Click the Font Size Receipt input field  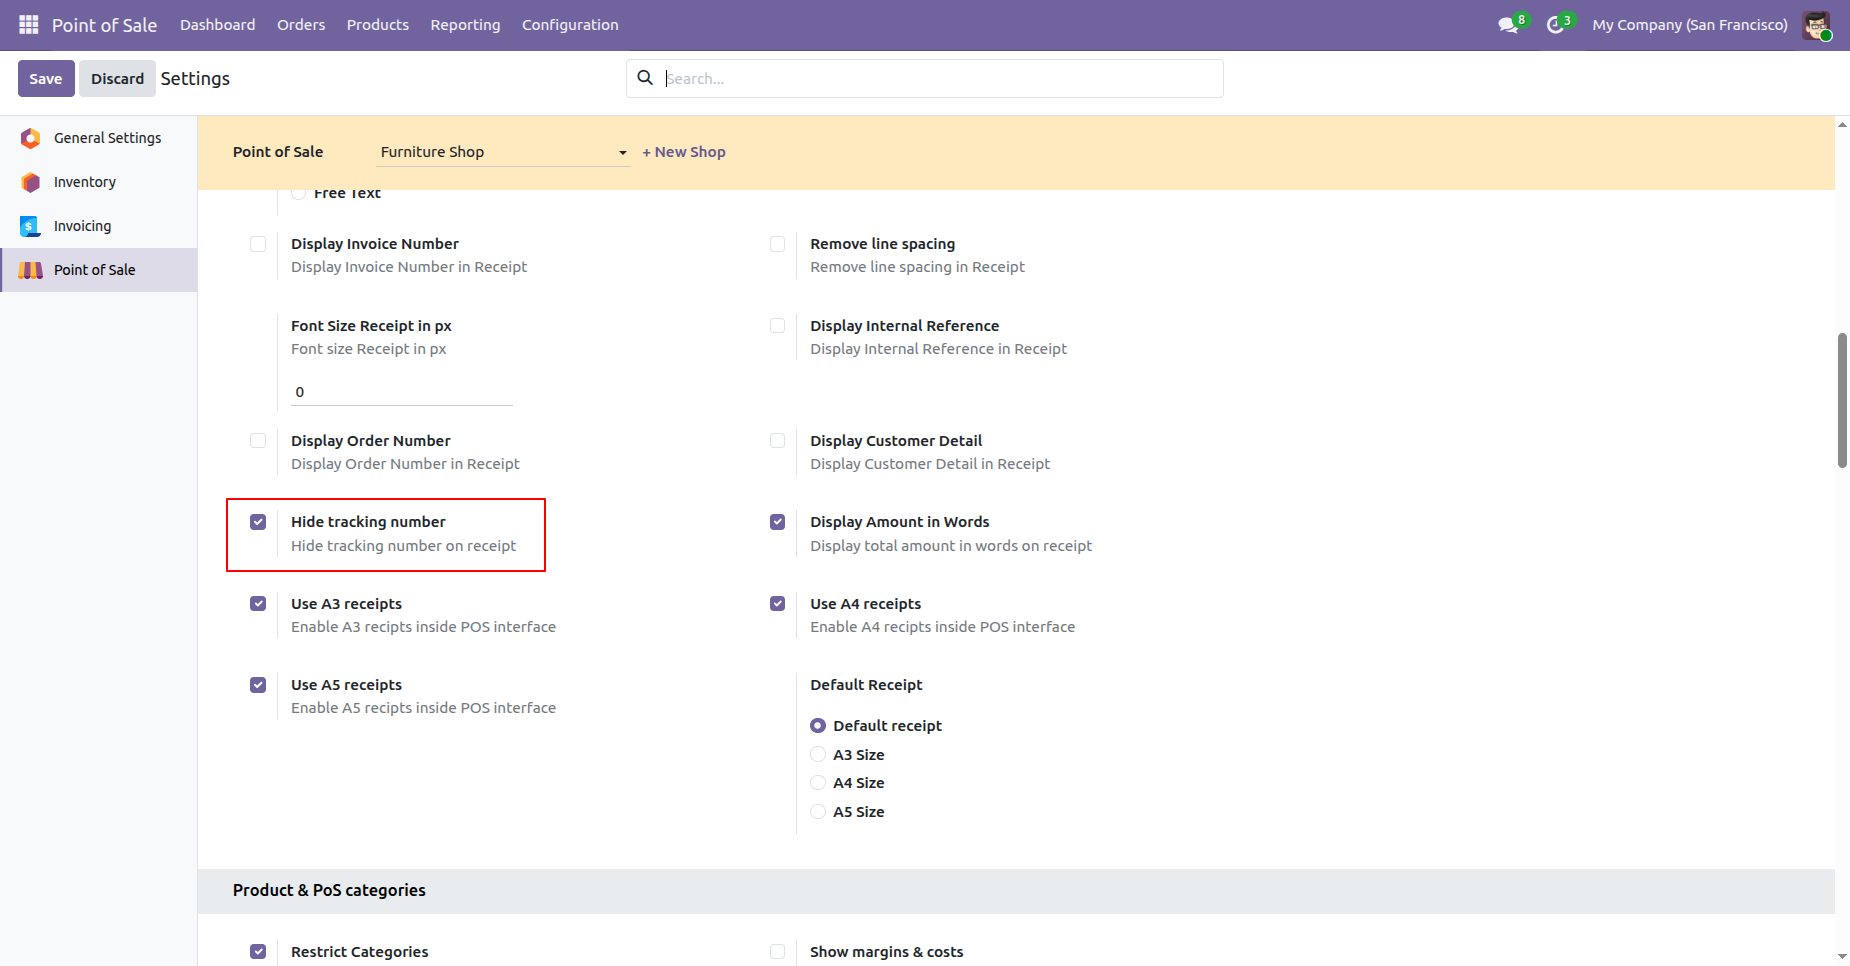[x=401, y=392]
